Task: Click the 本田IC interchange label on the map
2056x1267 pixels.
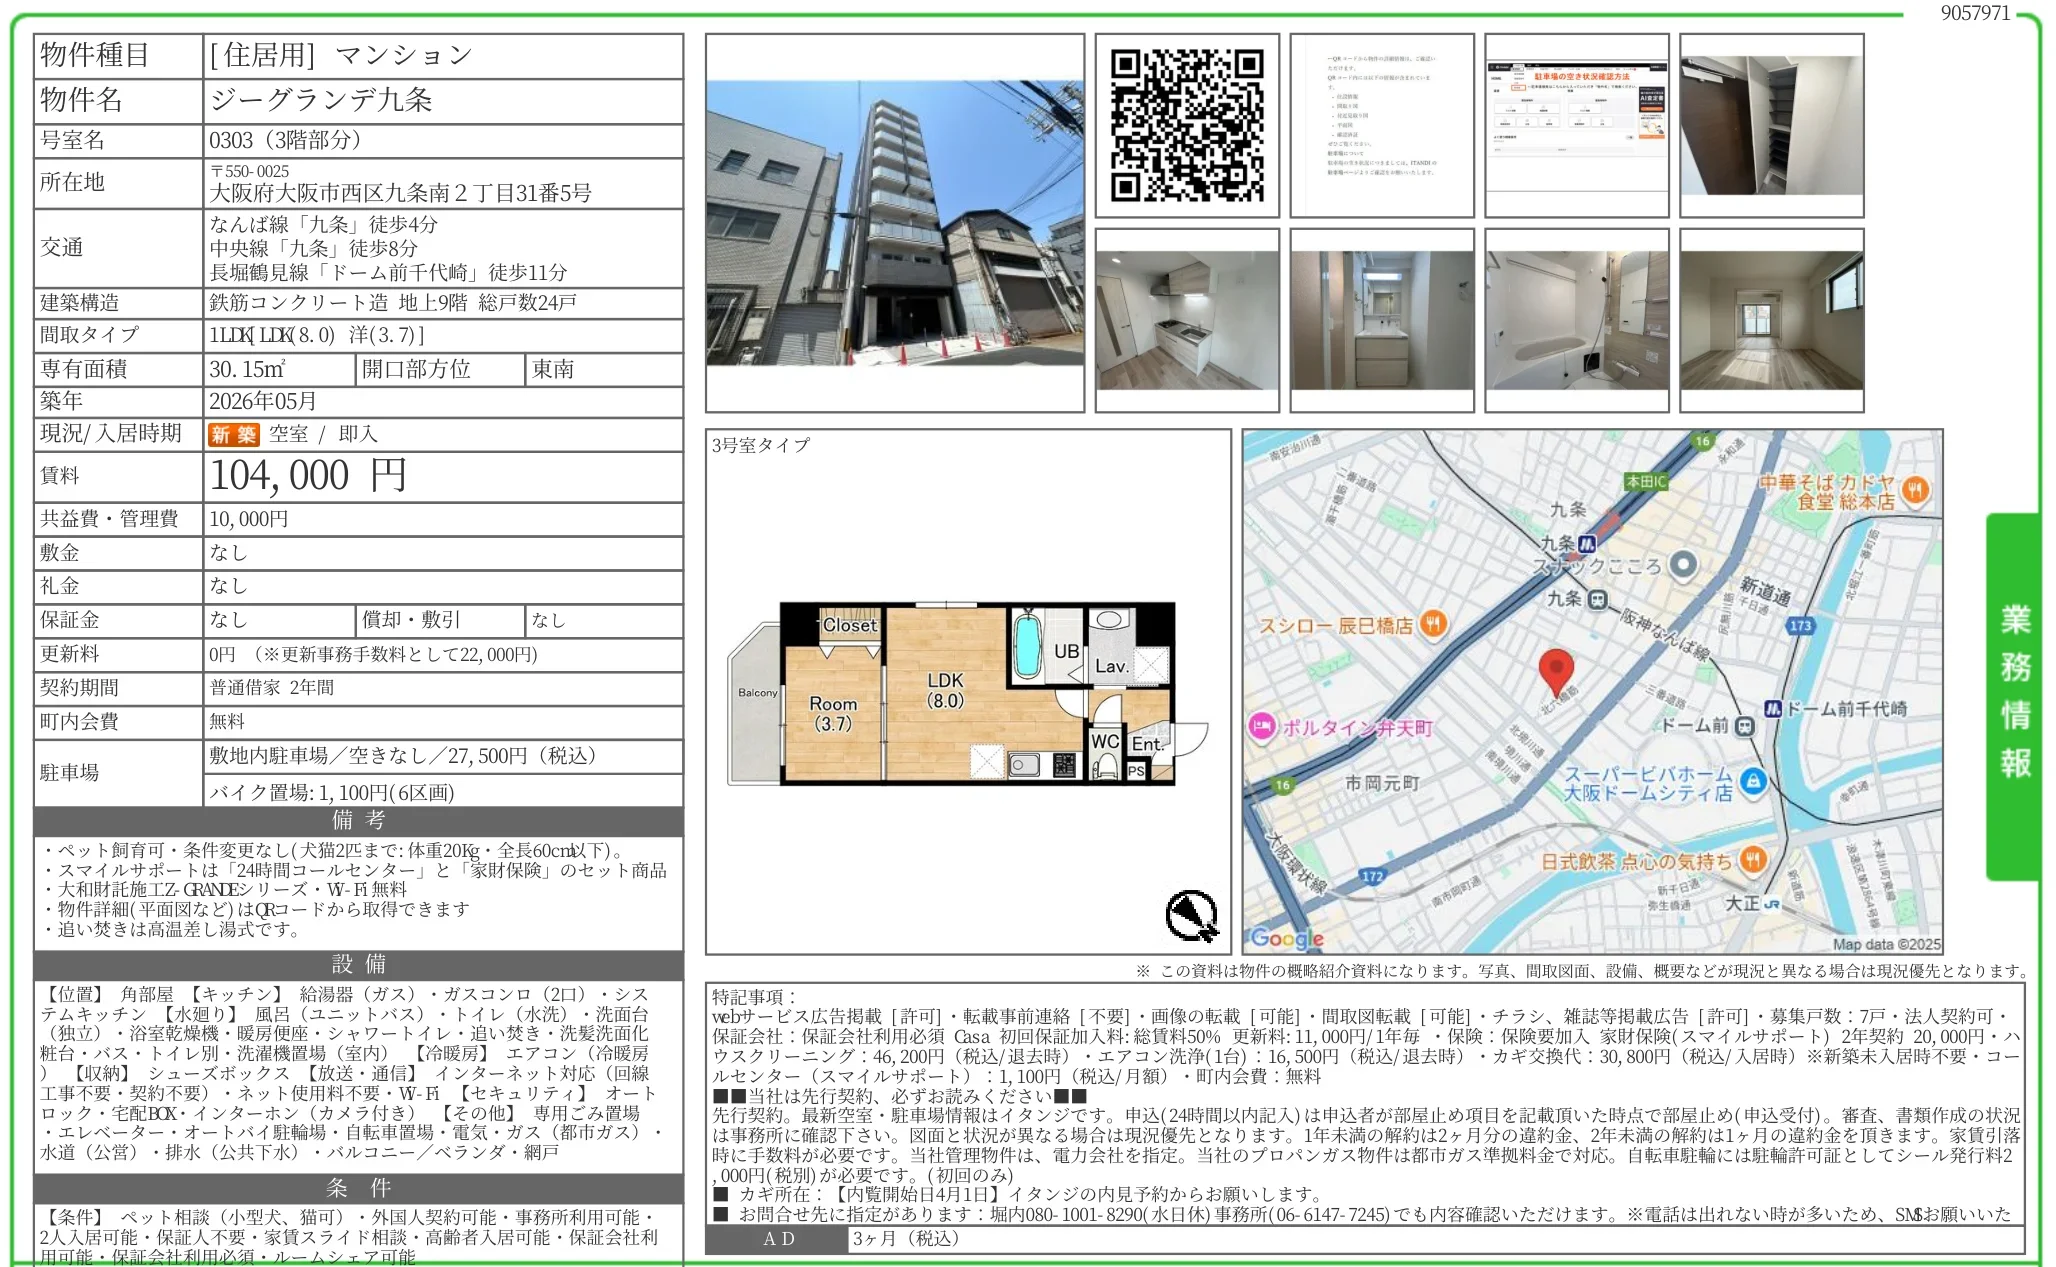Action: [1646, 481]
